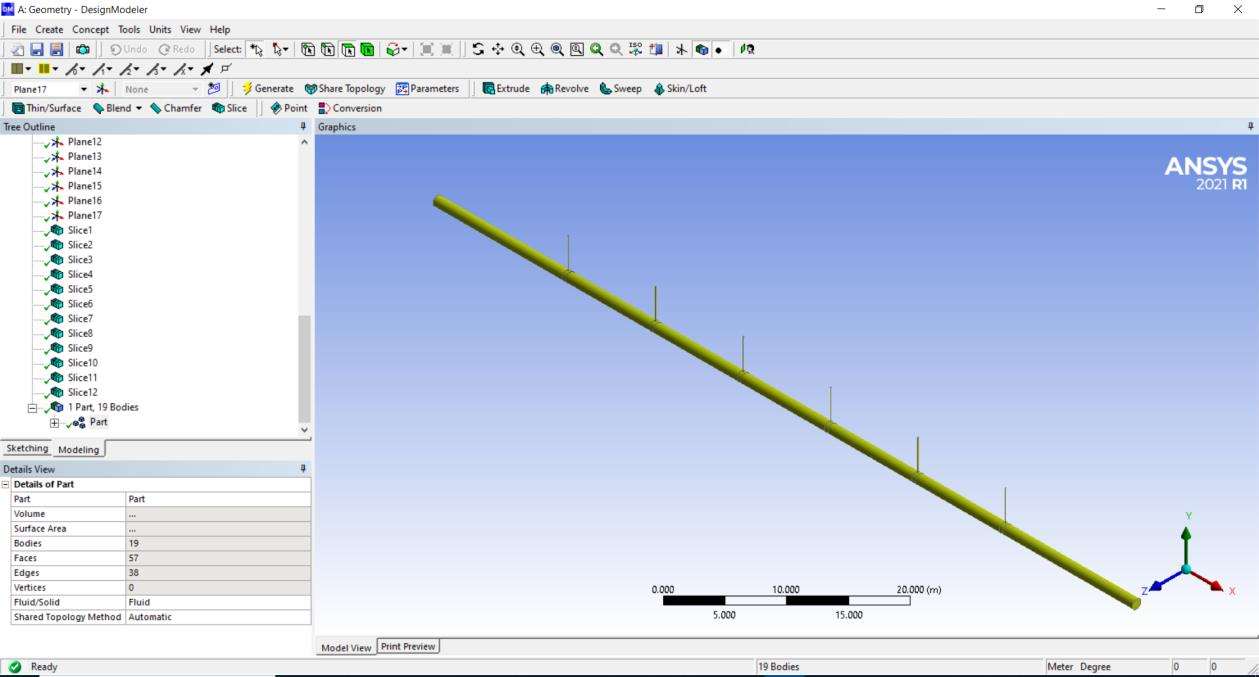
Task: Click the New file icon
Action: coord(18,49)
